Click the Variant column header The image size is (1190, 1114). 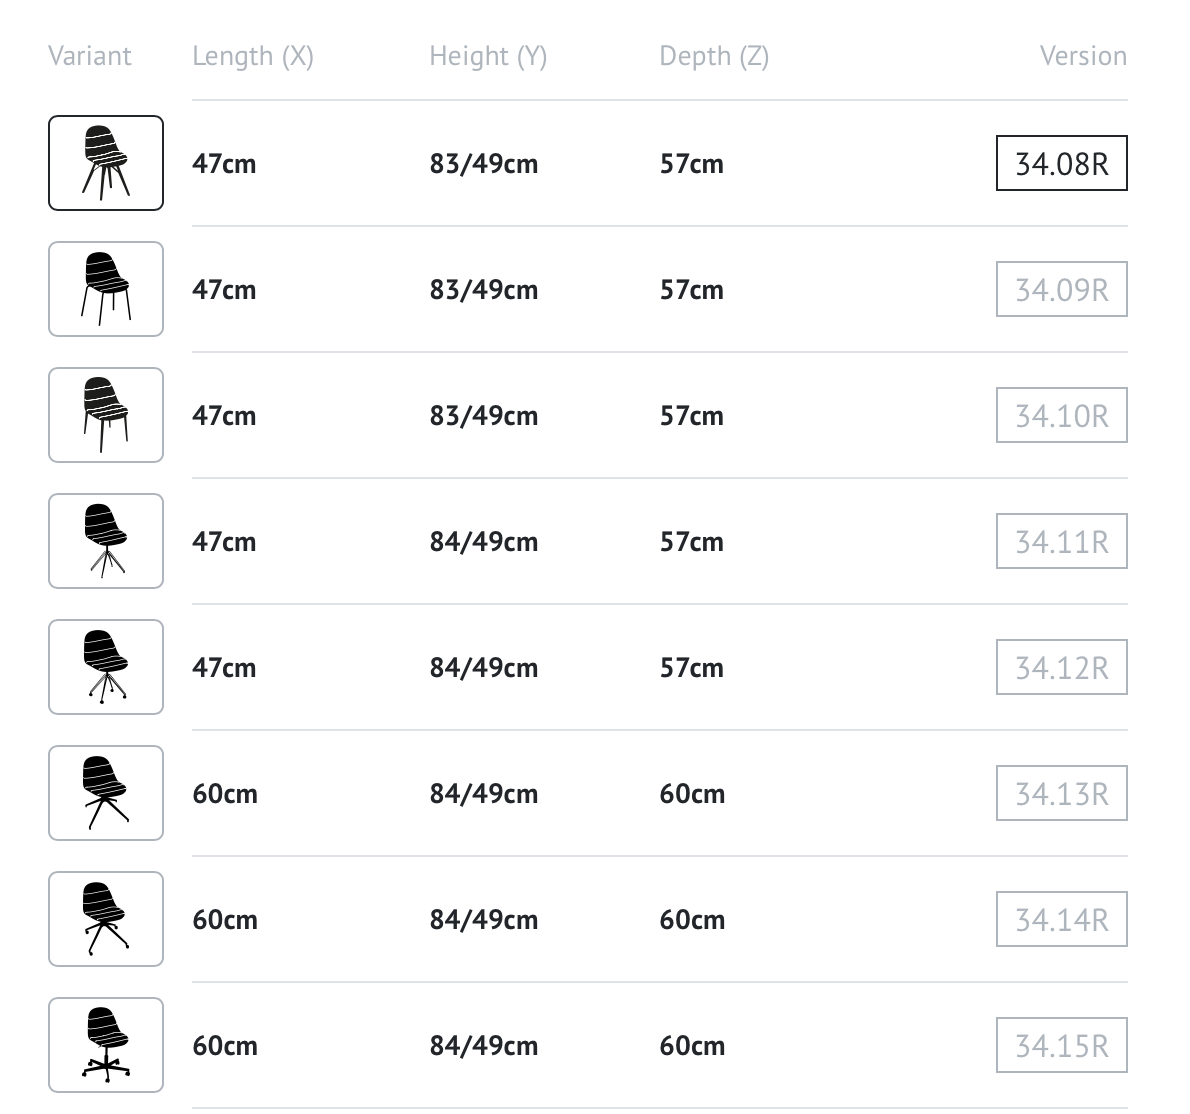pyautogui.click(x=90, y=56)
